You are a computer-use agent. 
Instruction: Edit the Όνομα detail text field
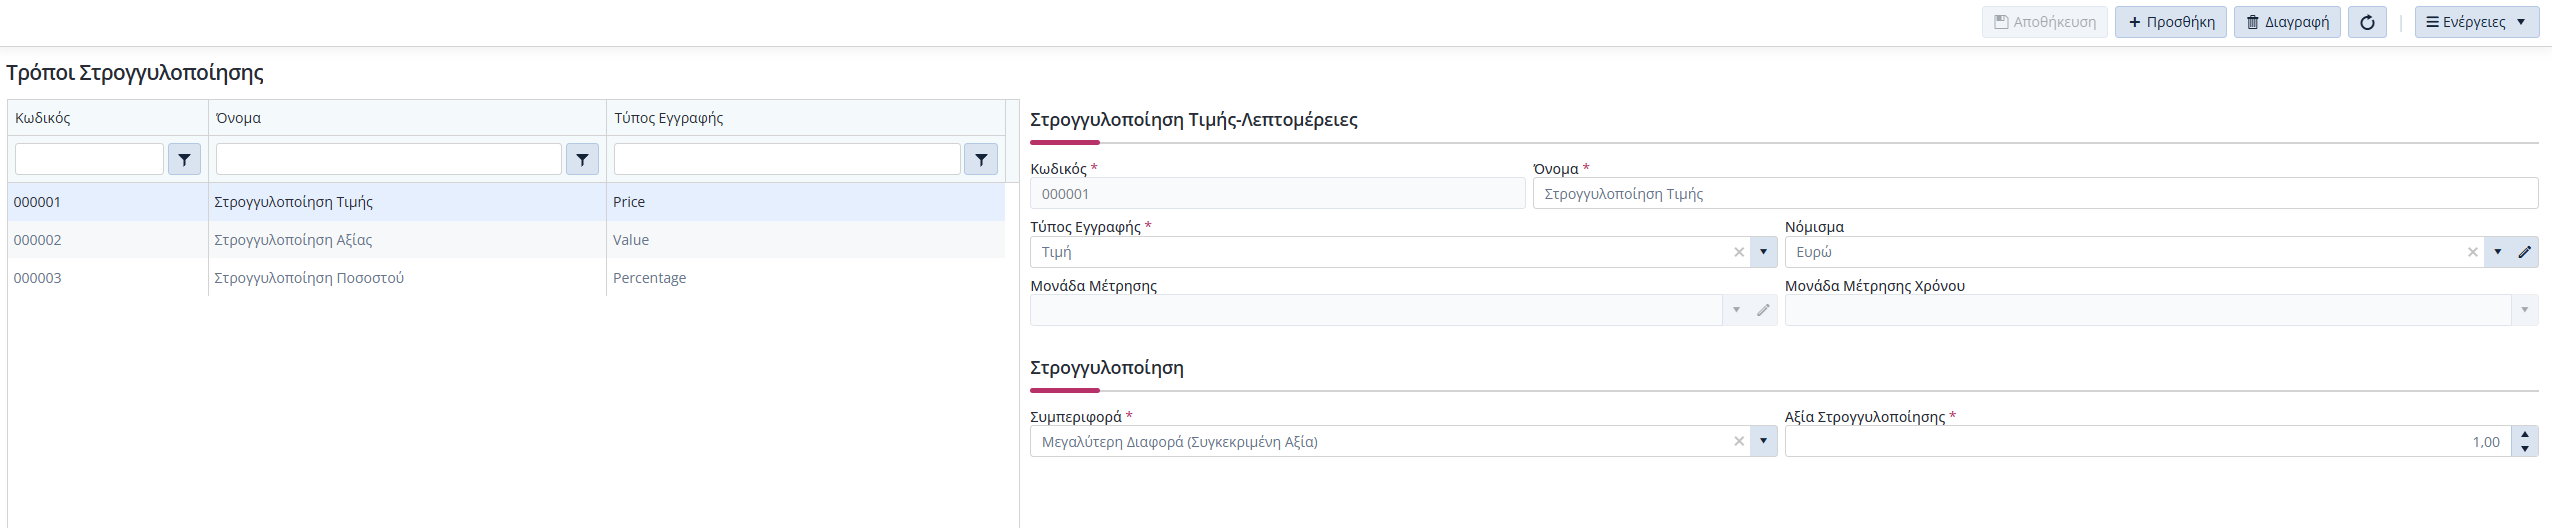coord(2035,194)
